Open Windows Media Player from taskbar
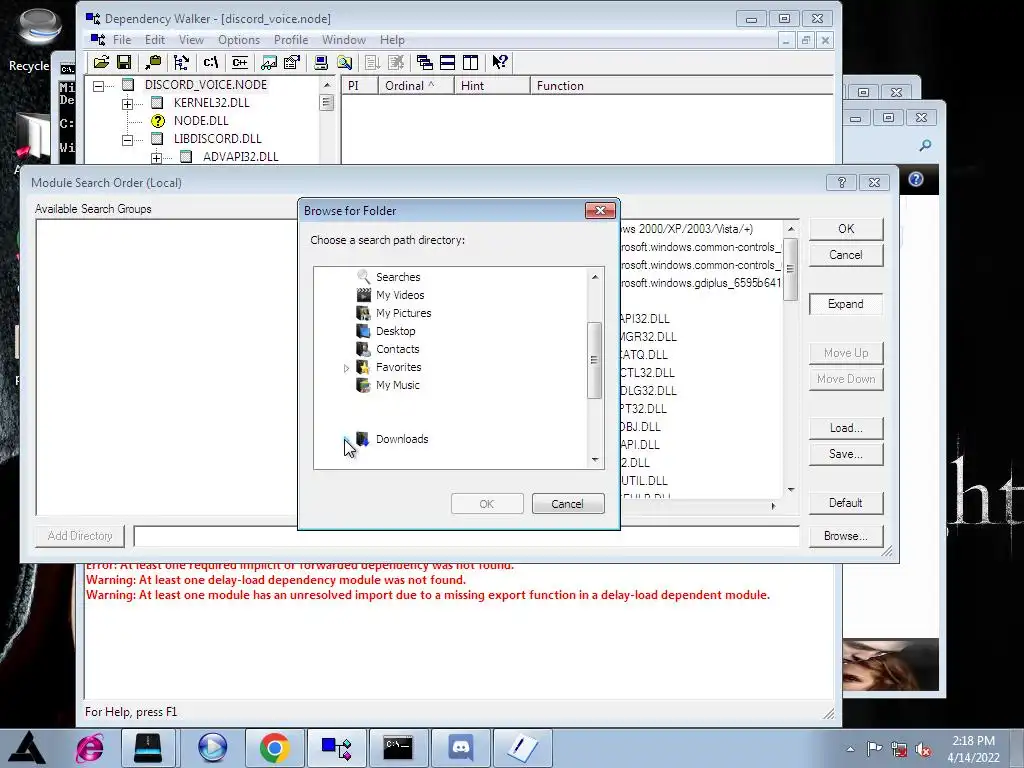1024x768 pixels. point(212,748)
